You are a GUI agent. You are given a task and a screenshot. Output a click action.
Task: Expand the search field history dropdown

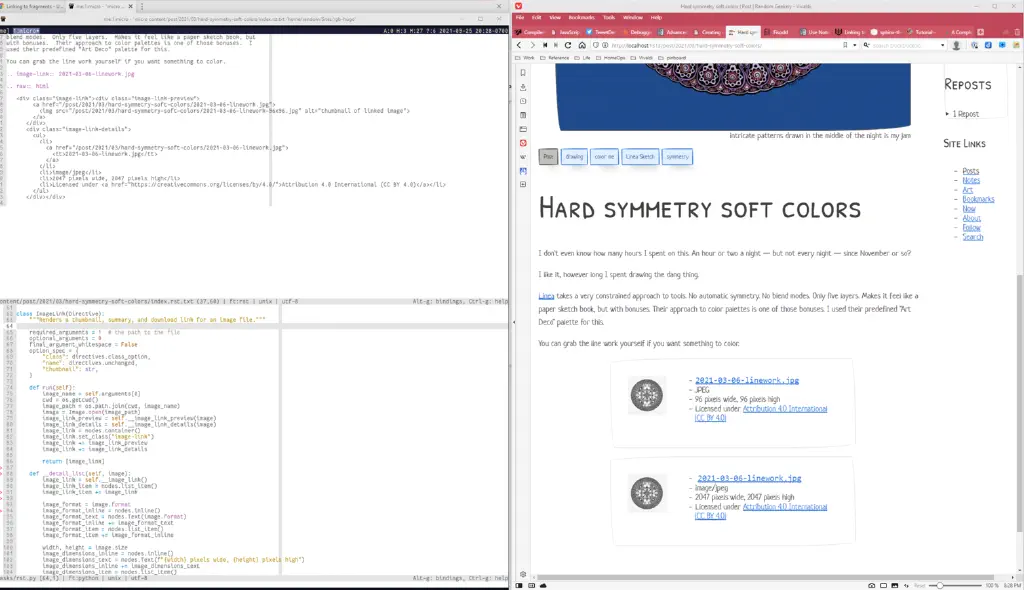942,45
